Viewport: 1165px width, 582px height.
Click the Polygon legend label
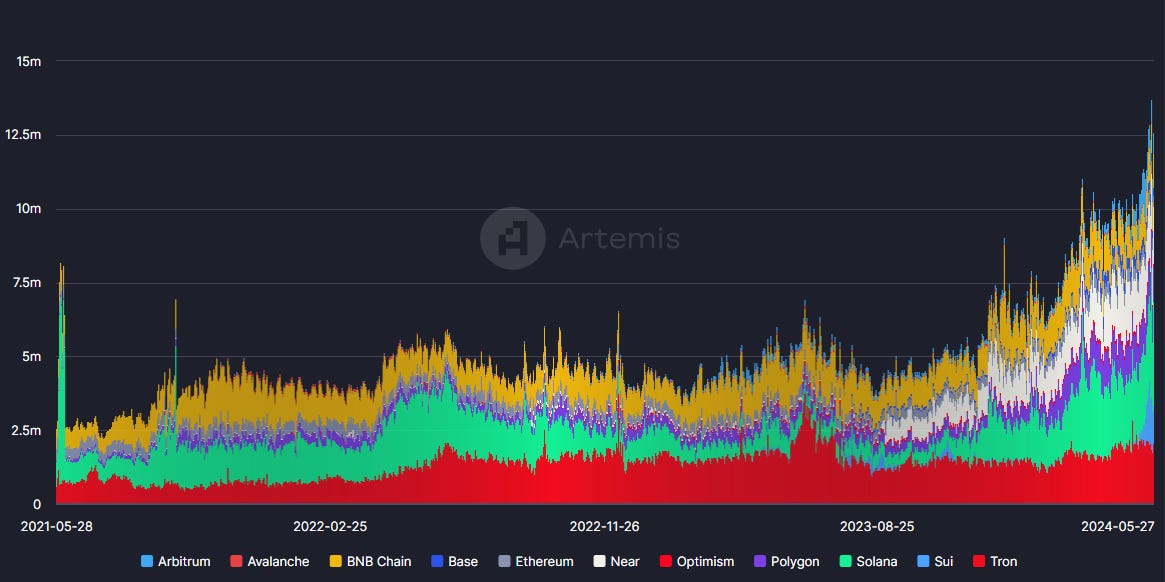795,562
